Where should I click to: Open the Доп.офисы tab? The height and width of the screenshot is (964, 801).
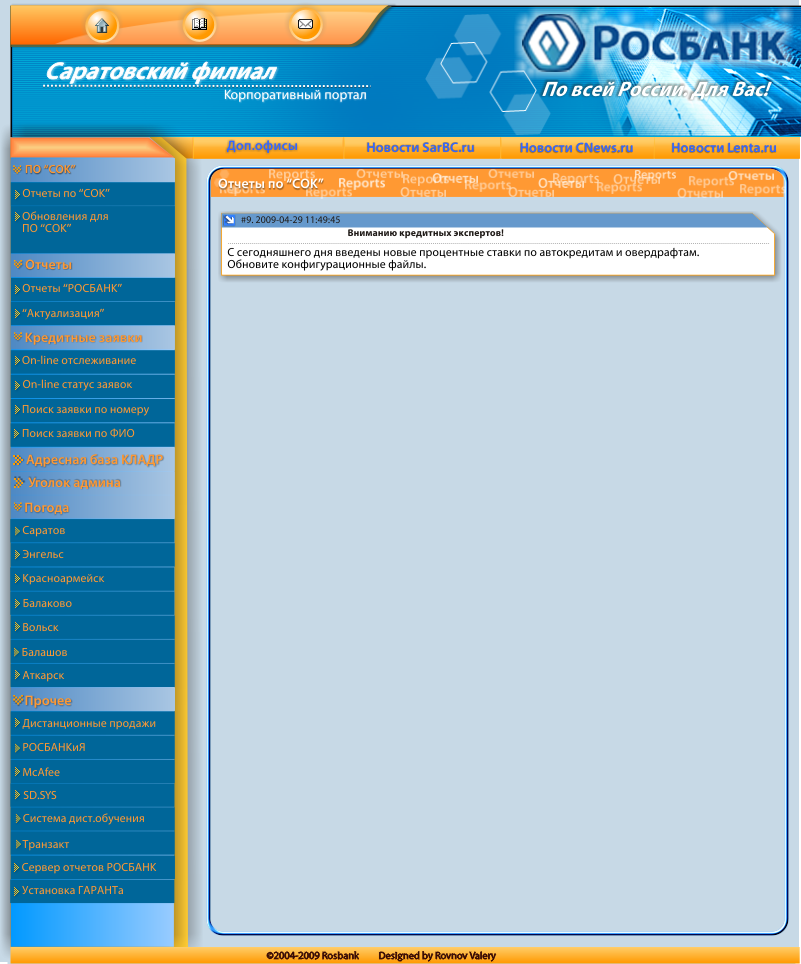(x=262, y=146)
